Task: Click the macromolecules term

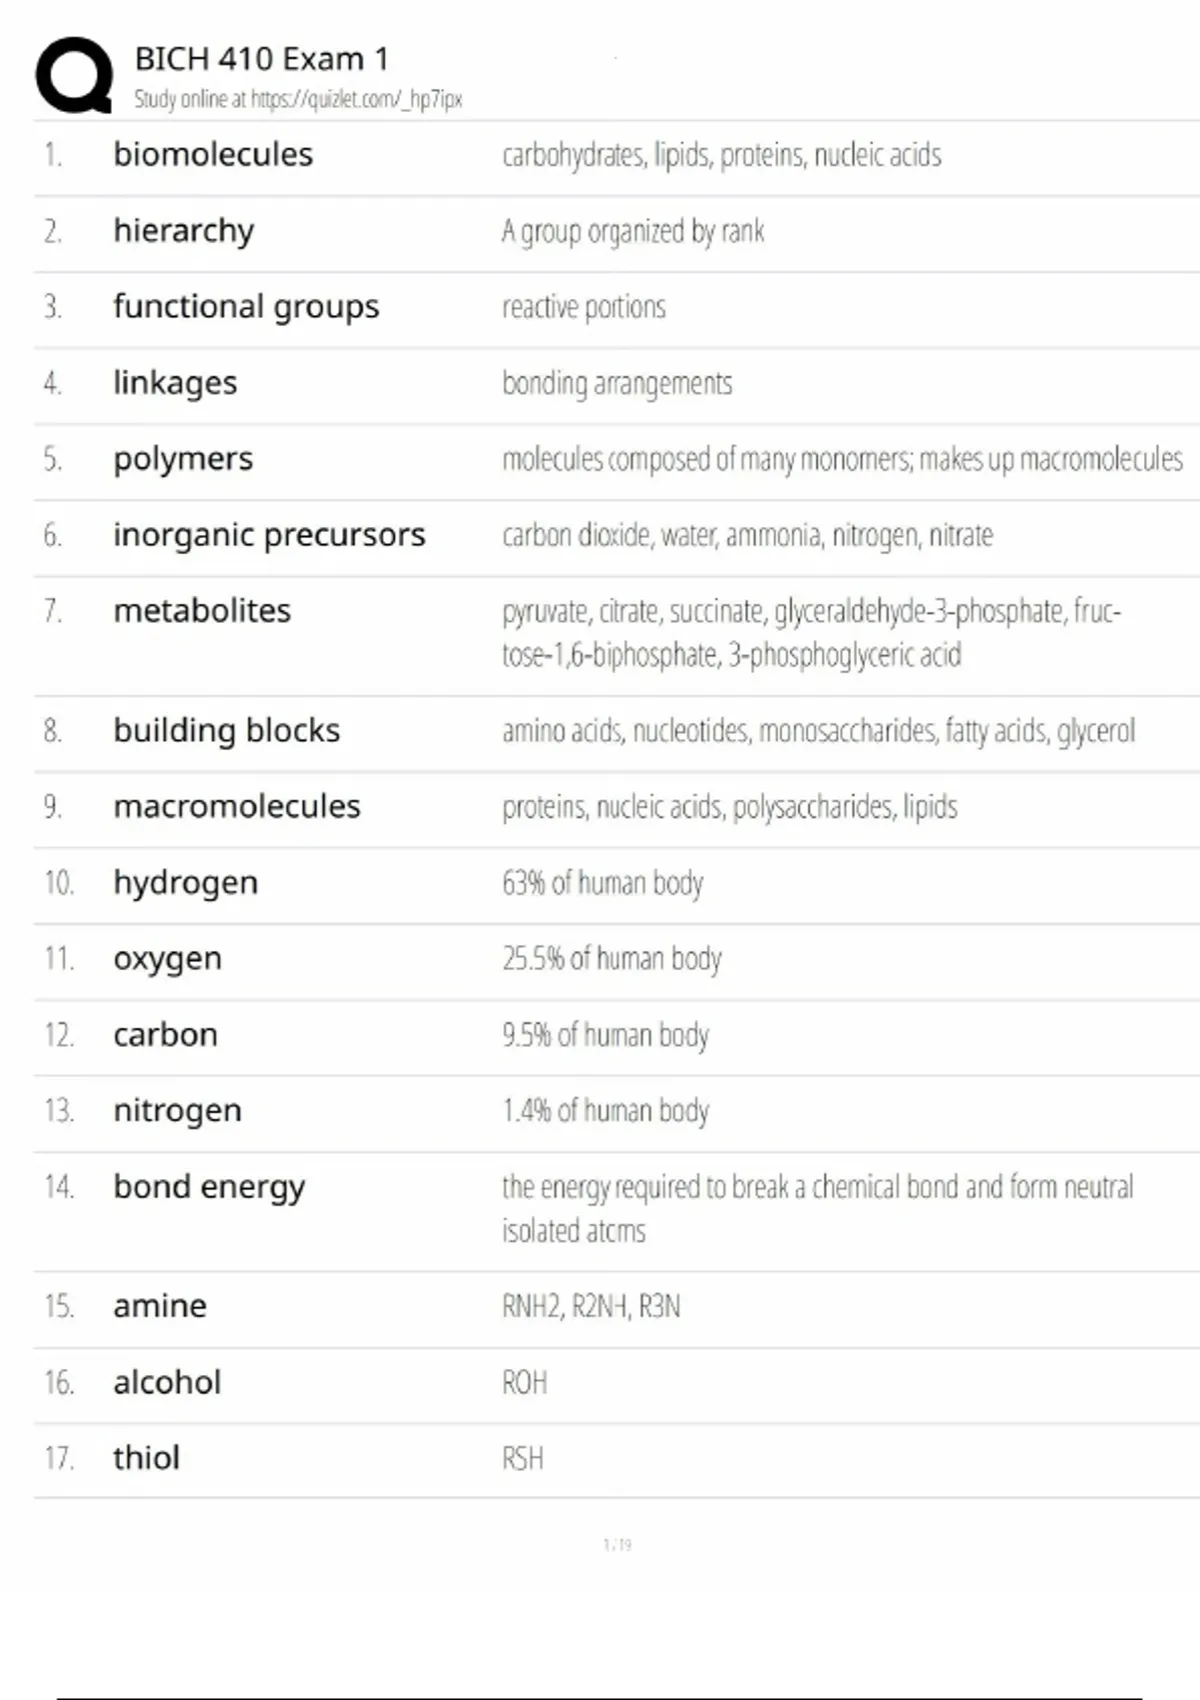Action: coord(237,807)
